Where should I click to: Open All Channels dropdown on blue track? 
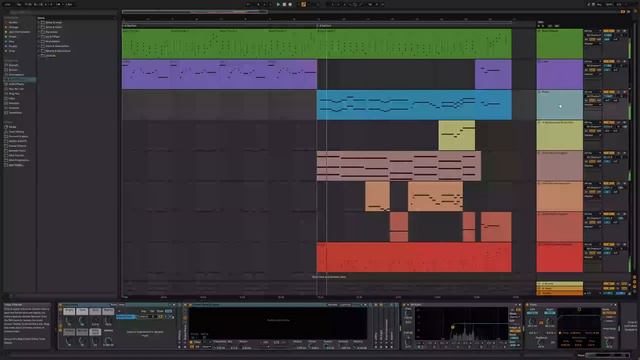click(x=594, y=96)
